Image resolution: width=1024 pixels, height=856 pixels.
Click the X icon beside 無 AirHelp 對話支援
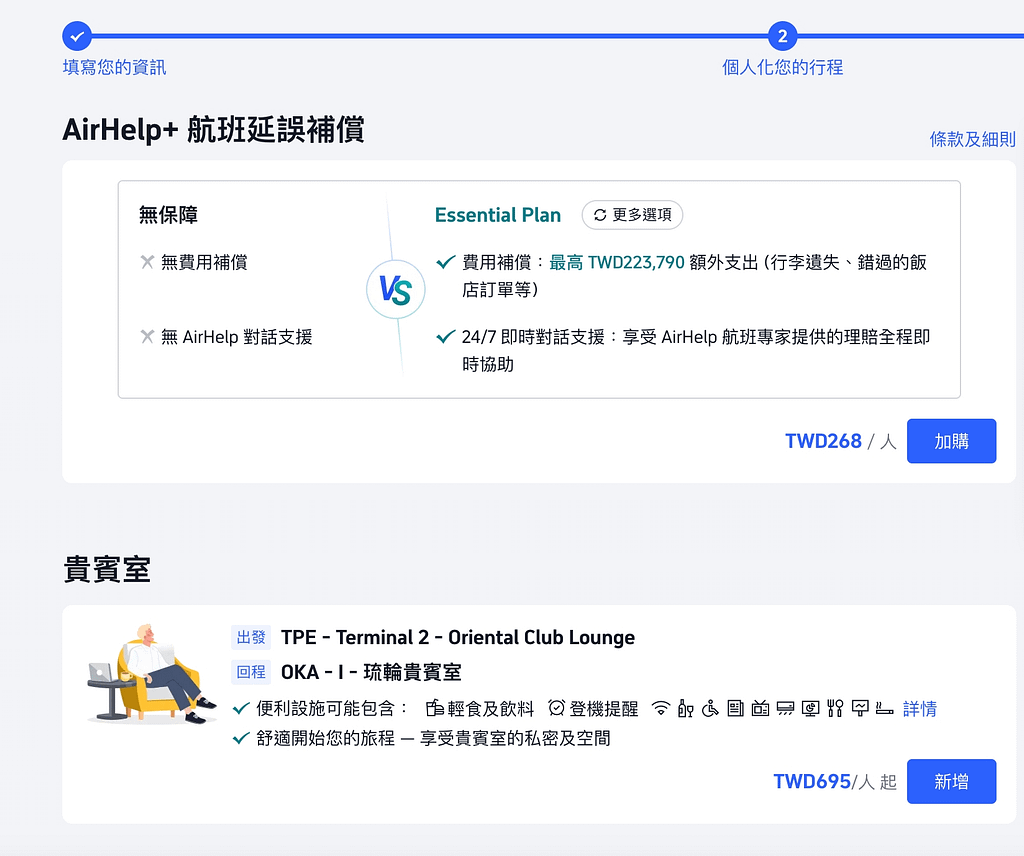coord(147,336)
